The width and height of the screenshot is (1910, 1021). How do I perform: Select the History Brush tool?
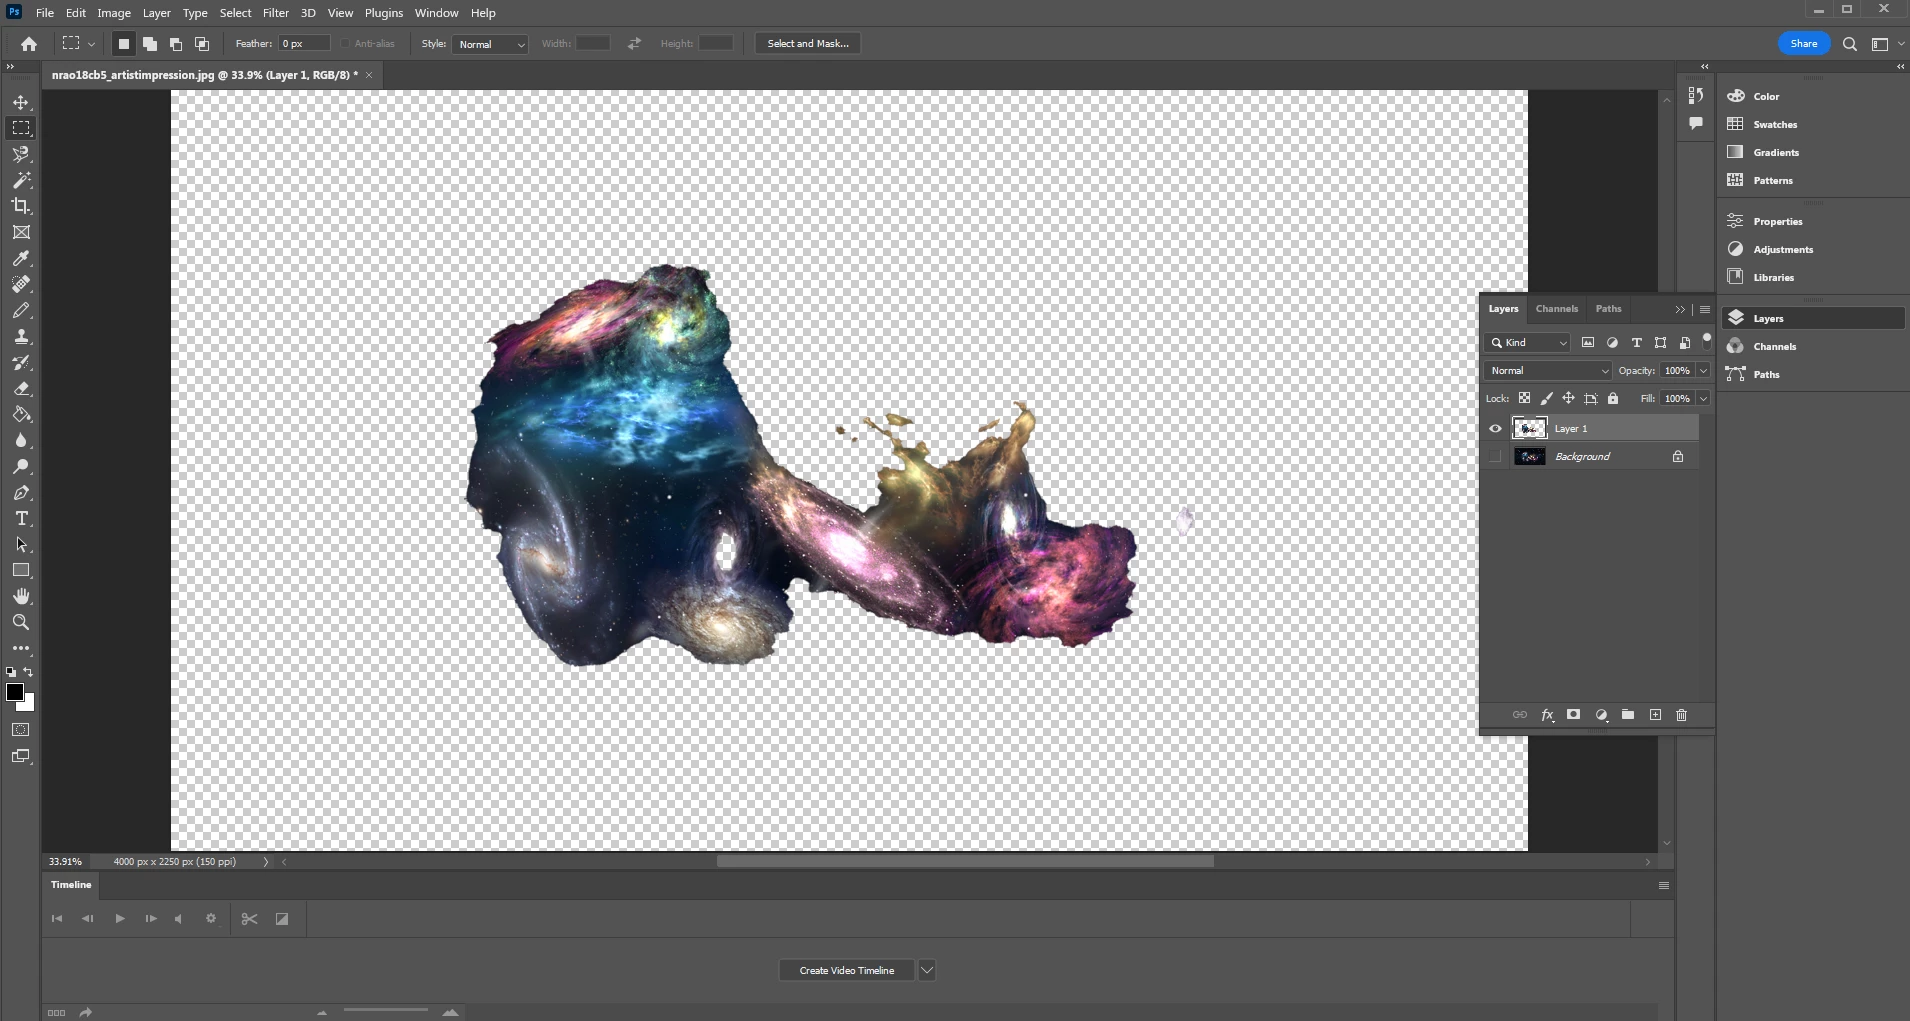point(21,362)
